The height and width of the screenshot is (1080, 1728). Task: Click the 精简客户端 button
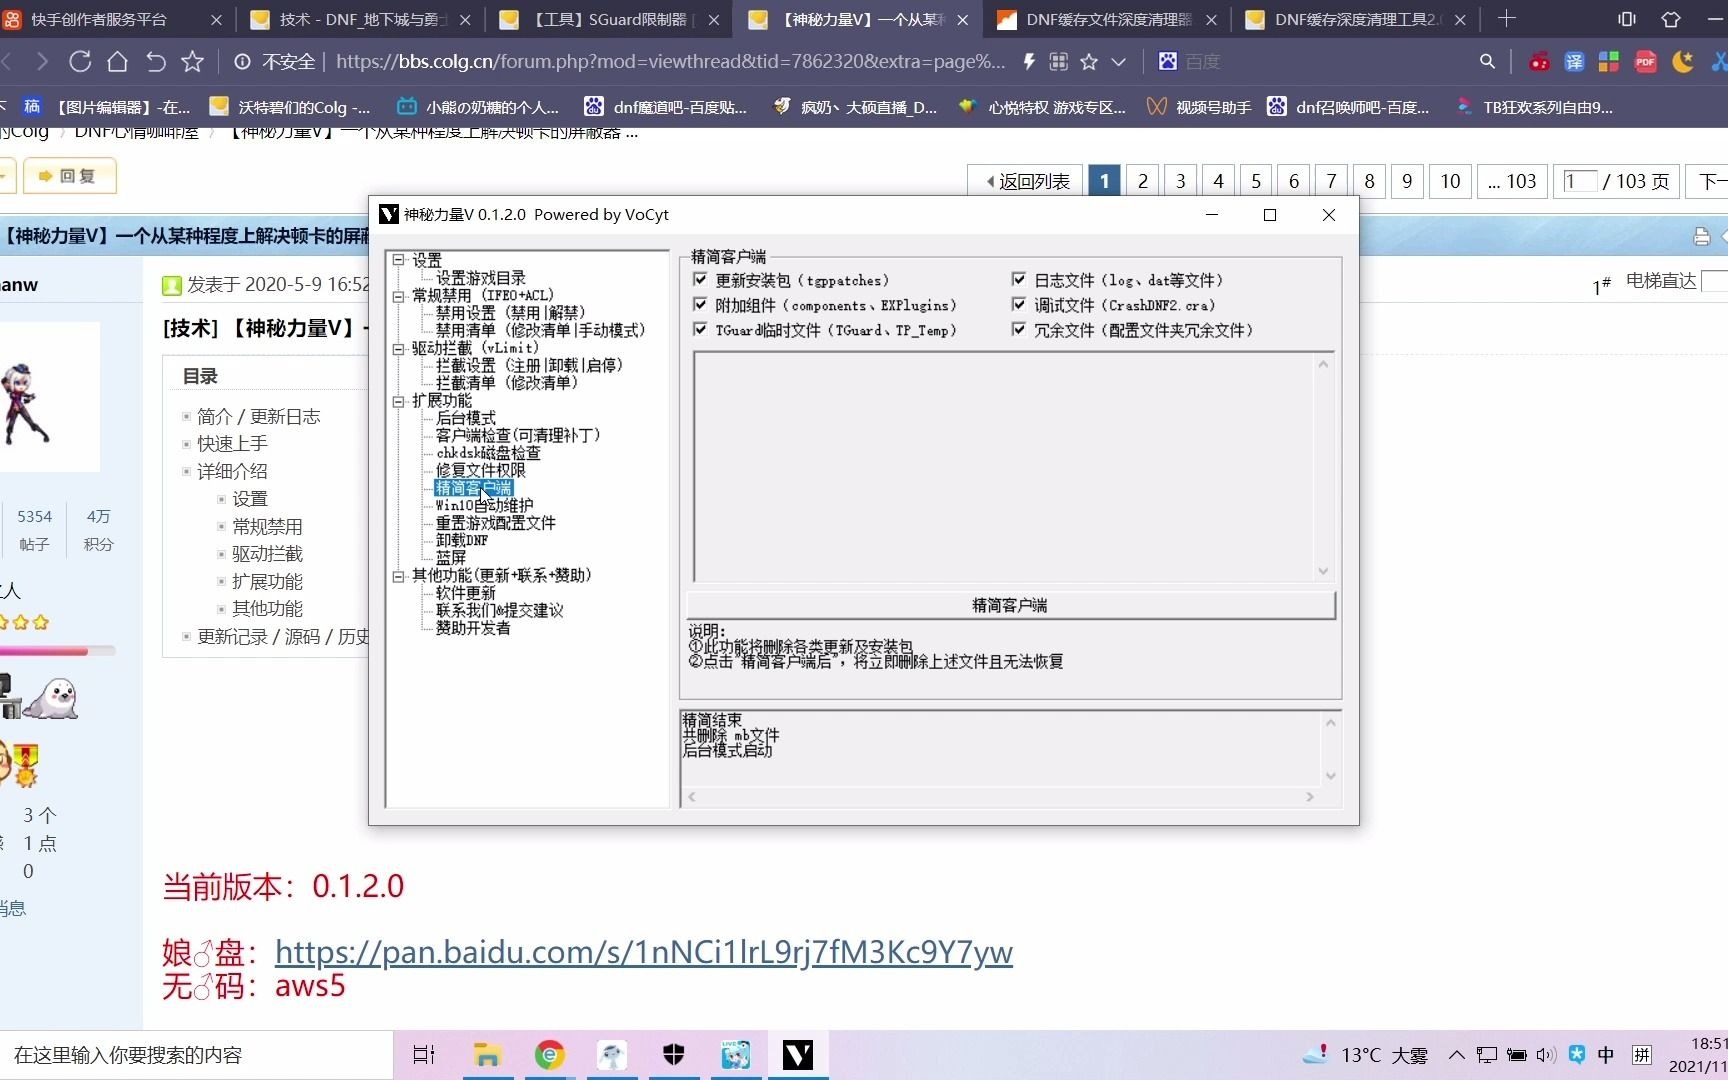(1010, 605)
